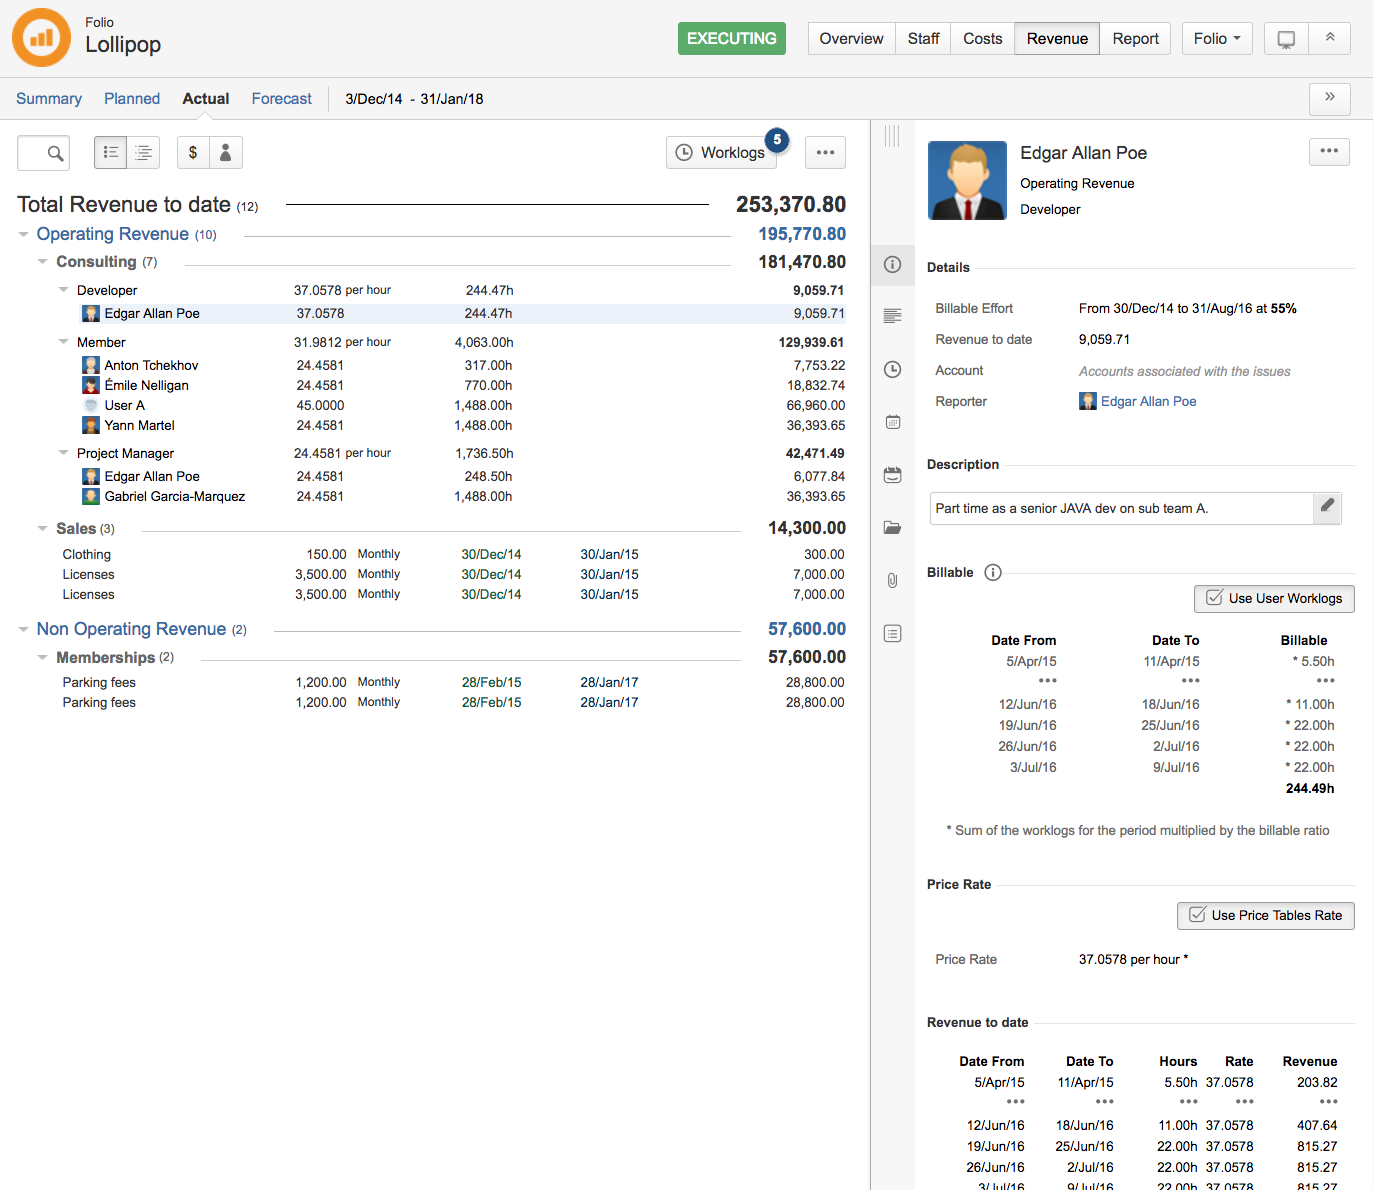The image size is (1373, 1190).
Task: Select the person view icon
Action: tap(226, 153)
